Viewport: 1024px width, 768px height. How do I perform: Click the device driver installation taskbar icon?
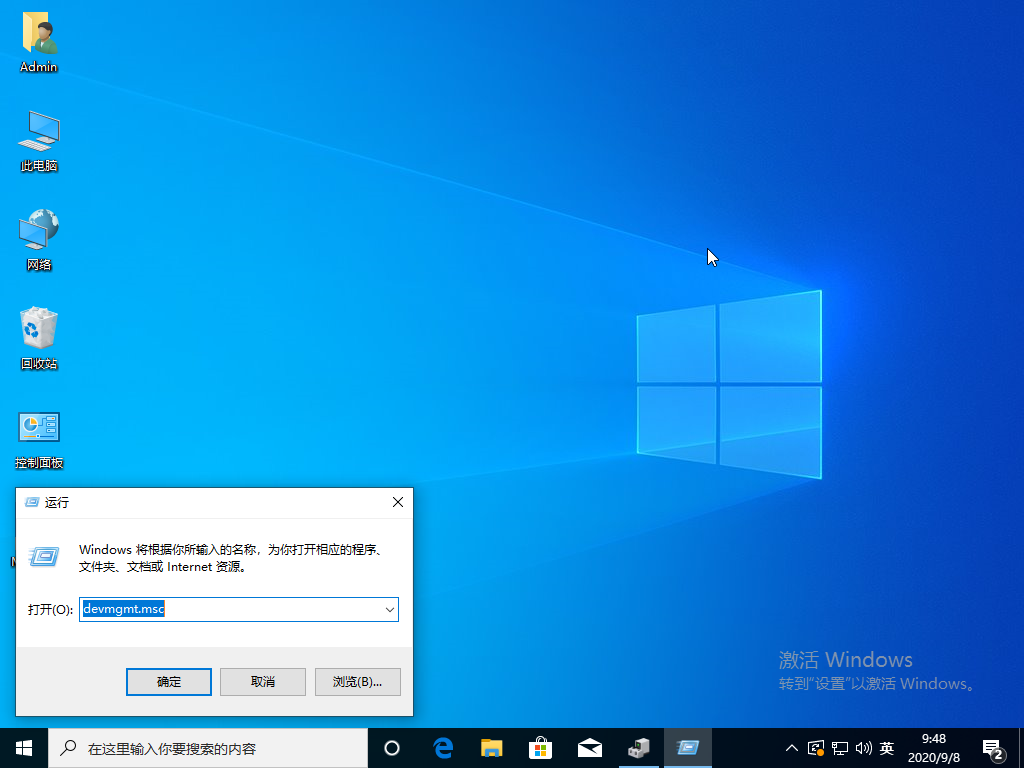click(x=638, y=747)
